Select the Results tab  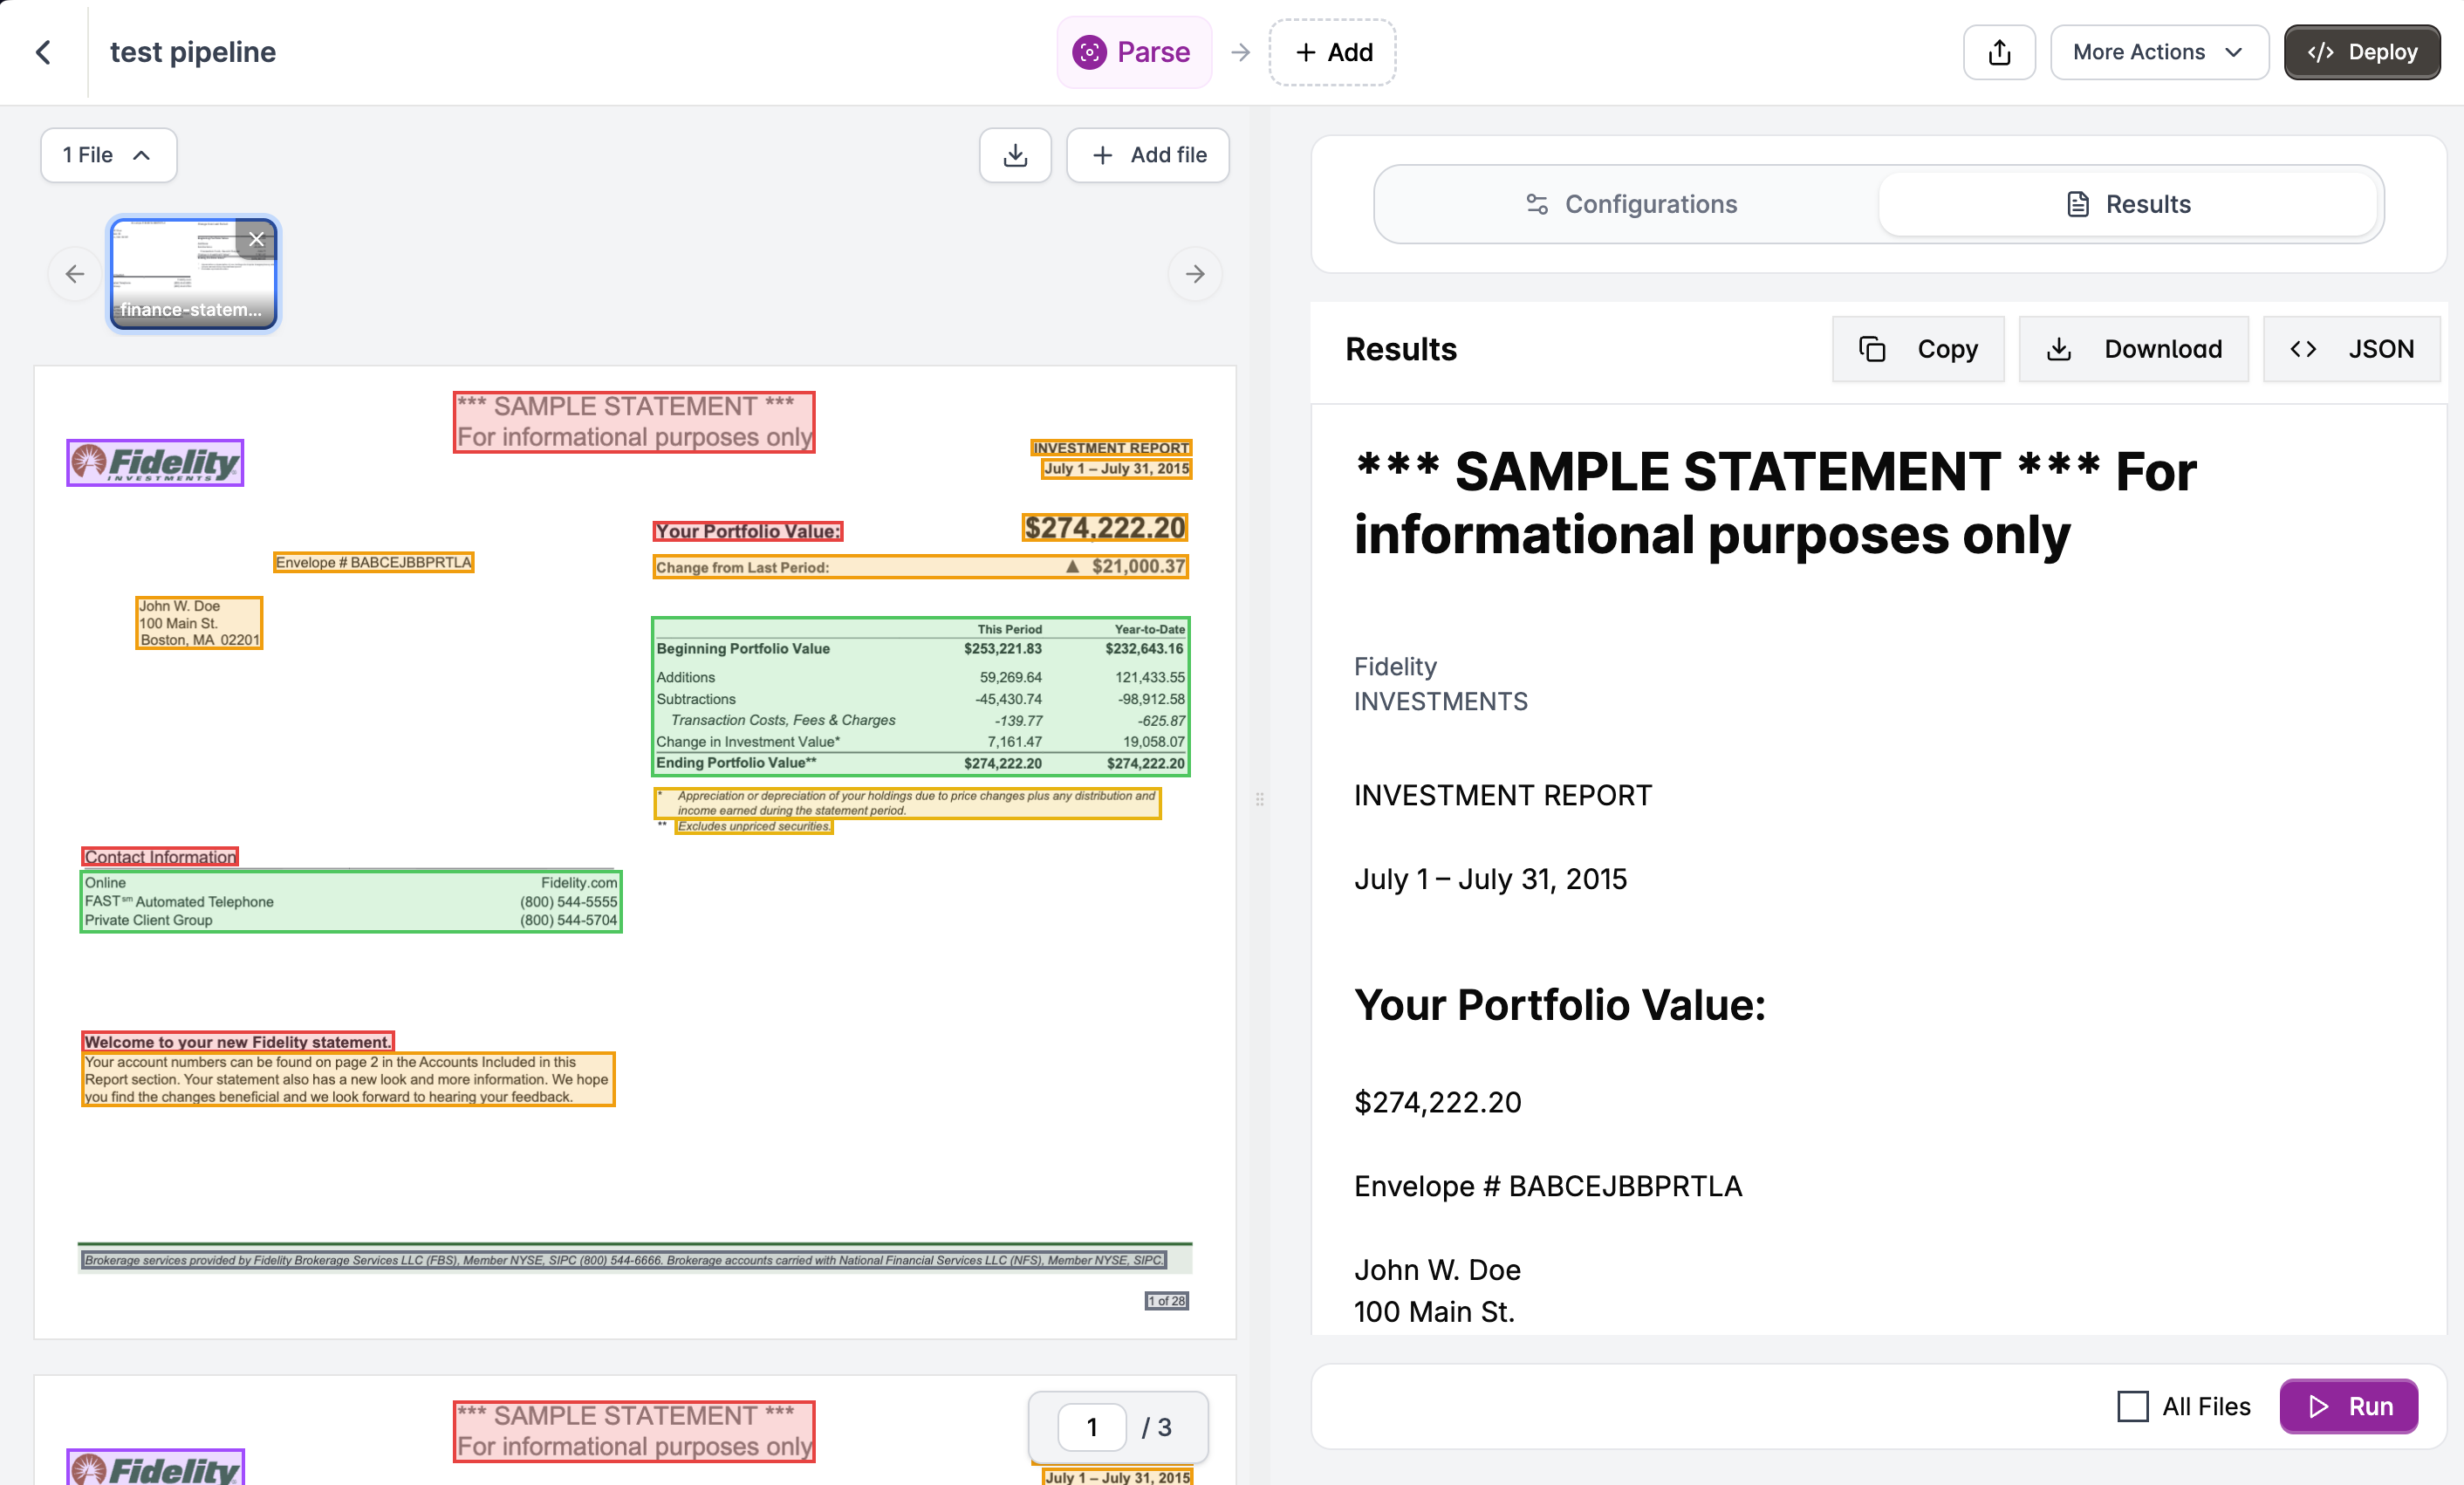tap(2127, 204)
